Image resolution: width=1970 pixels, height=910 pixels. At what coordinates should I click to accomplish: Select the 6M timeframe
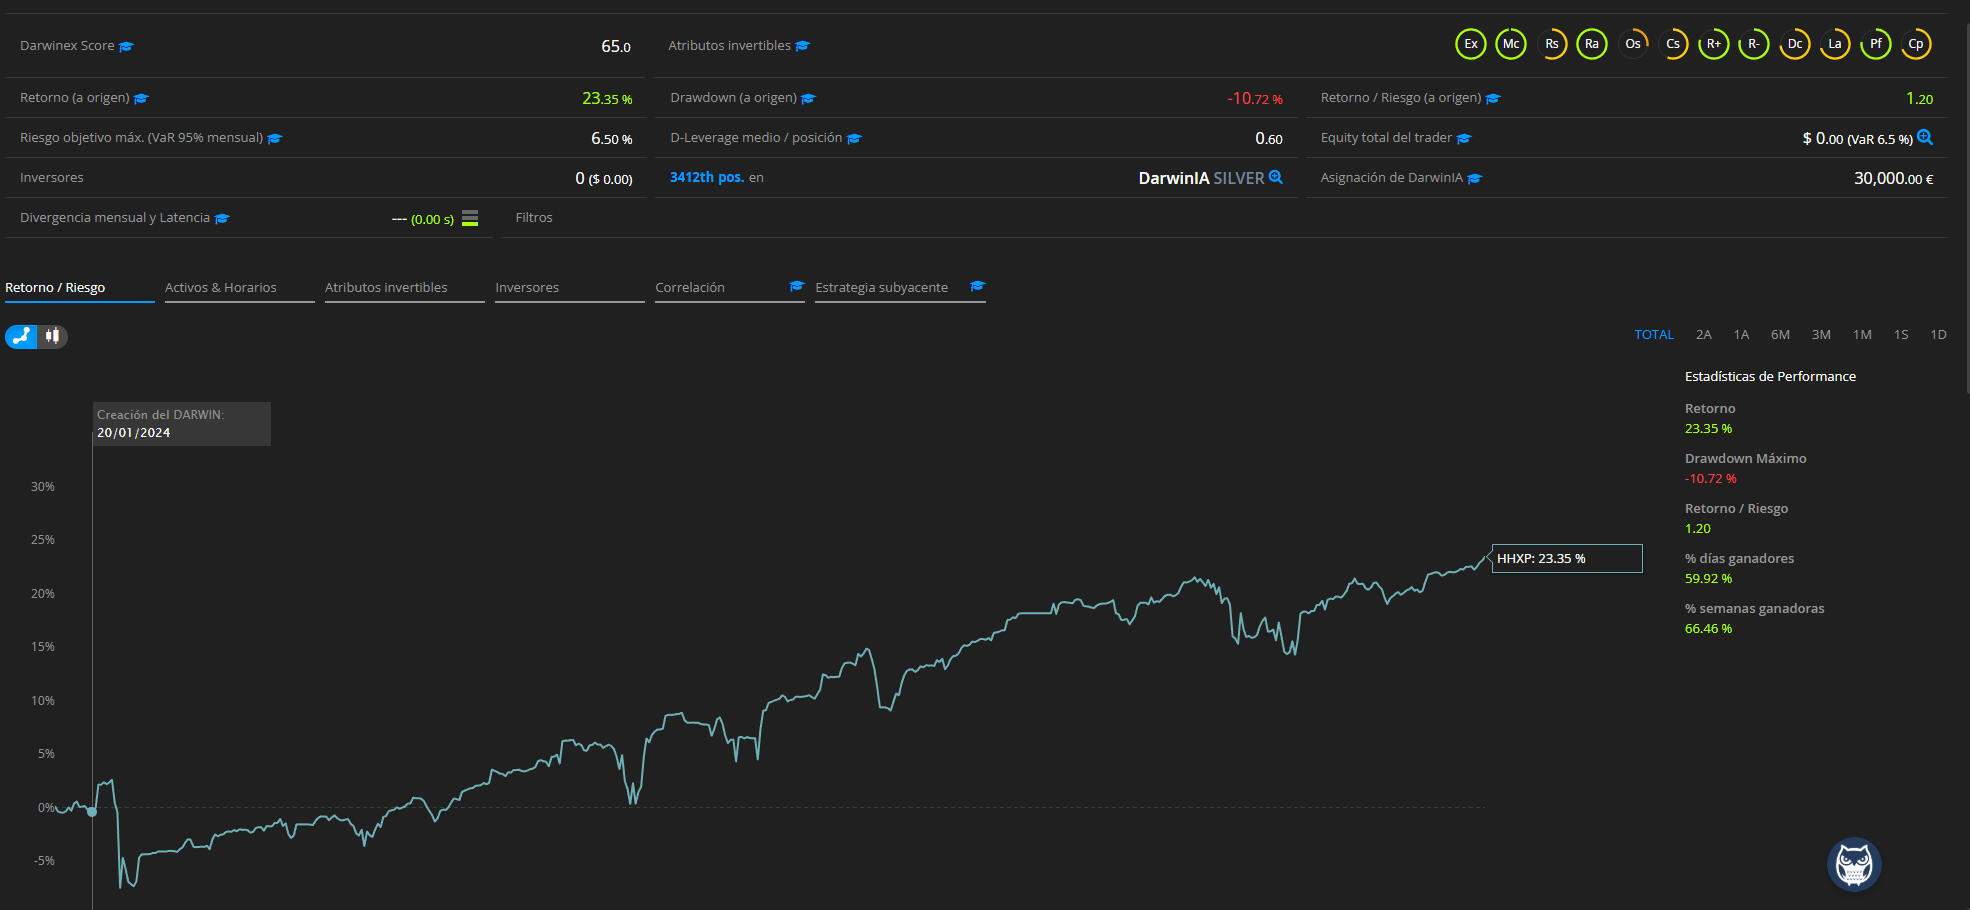1780,335
